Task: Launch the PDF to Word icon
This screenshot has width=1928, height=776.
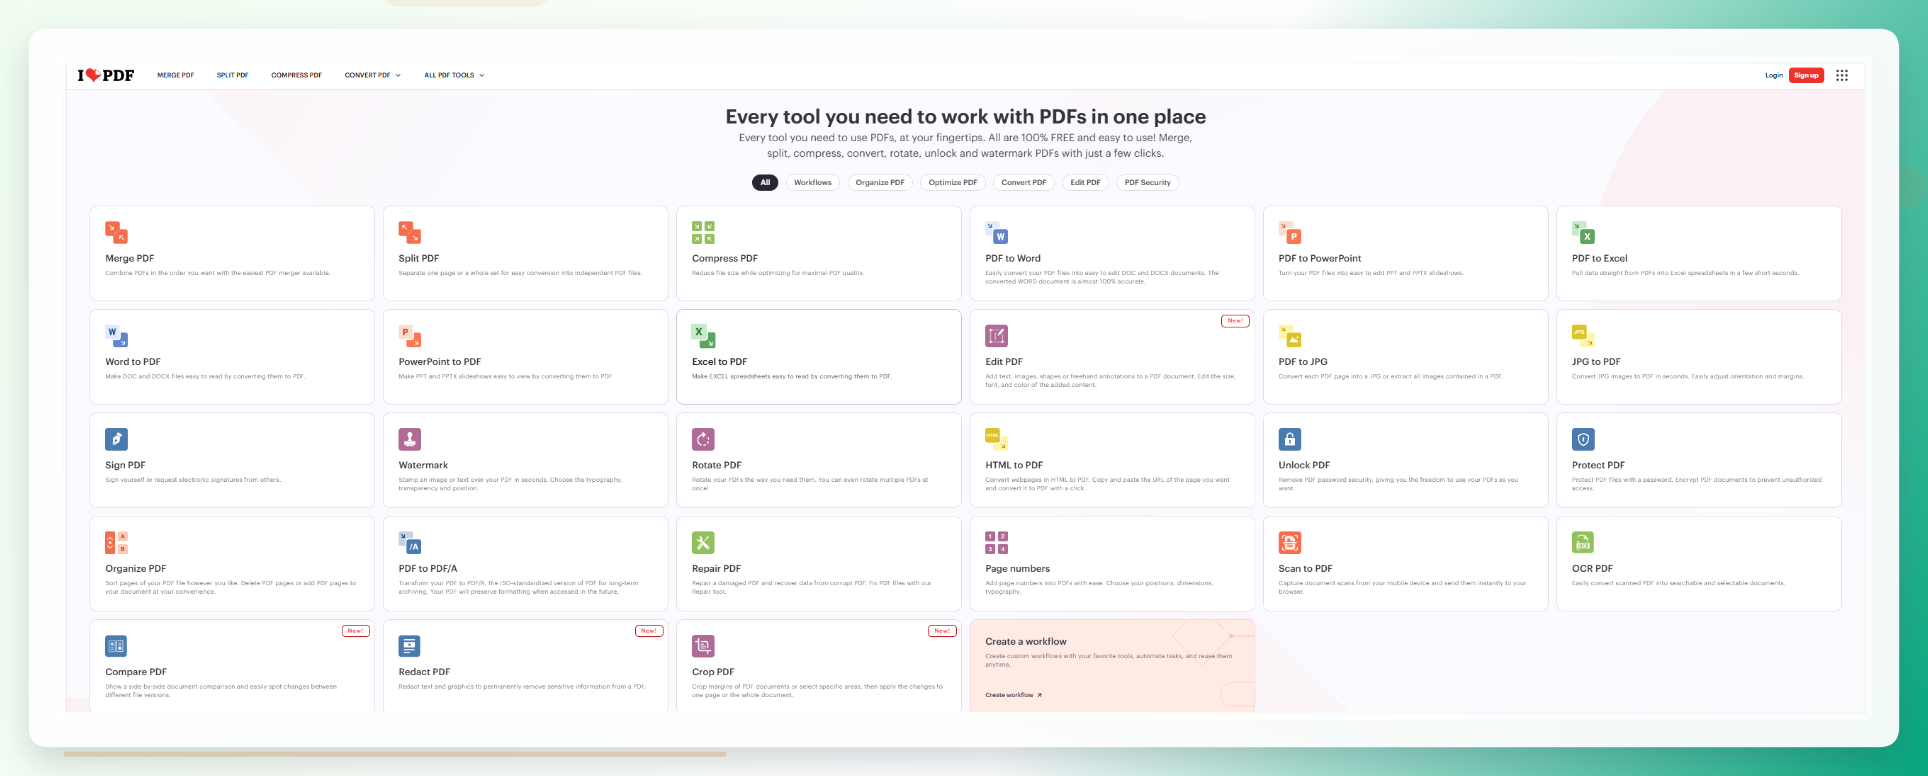Action: [997, 232]
